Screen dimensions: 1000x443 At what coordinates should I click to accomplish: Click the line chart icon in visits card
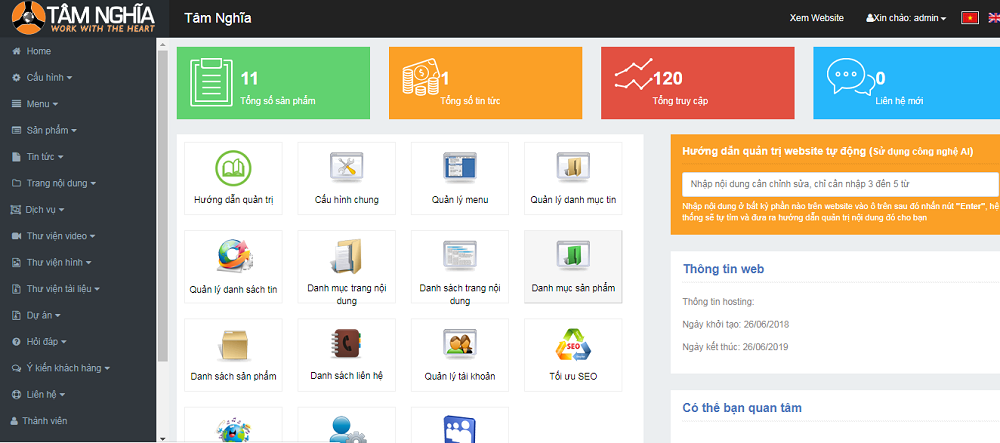(635, 75)
